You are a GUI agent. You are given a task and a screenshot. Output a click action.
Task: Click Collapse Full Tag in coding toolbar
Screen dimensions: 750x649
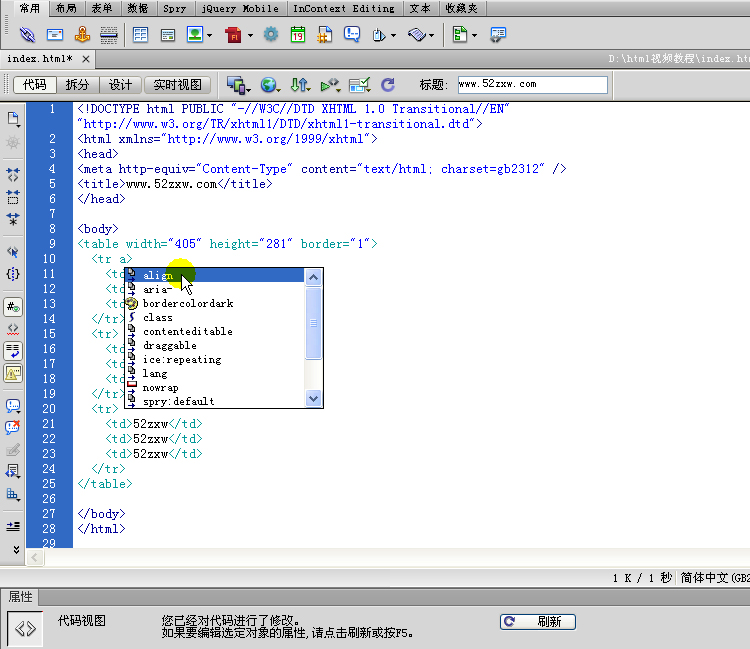(x=13, y=175)
